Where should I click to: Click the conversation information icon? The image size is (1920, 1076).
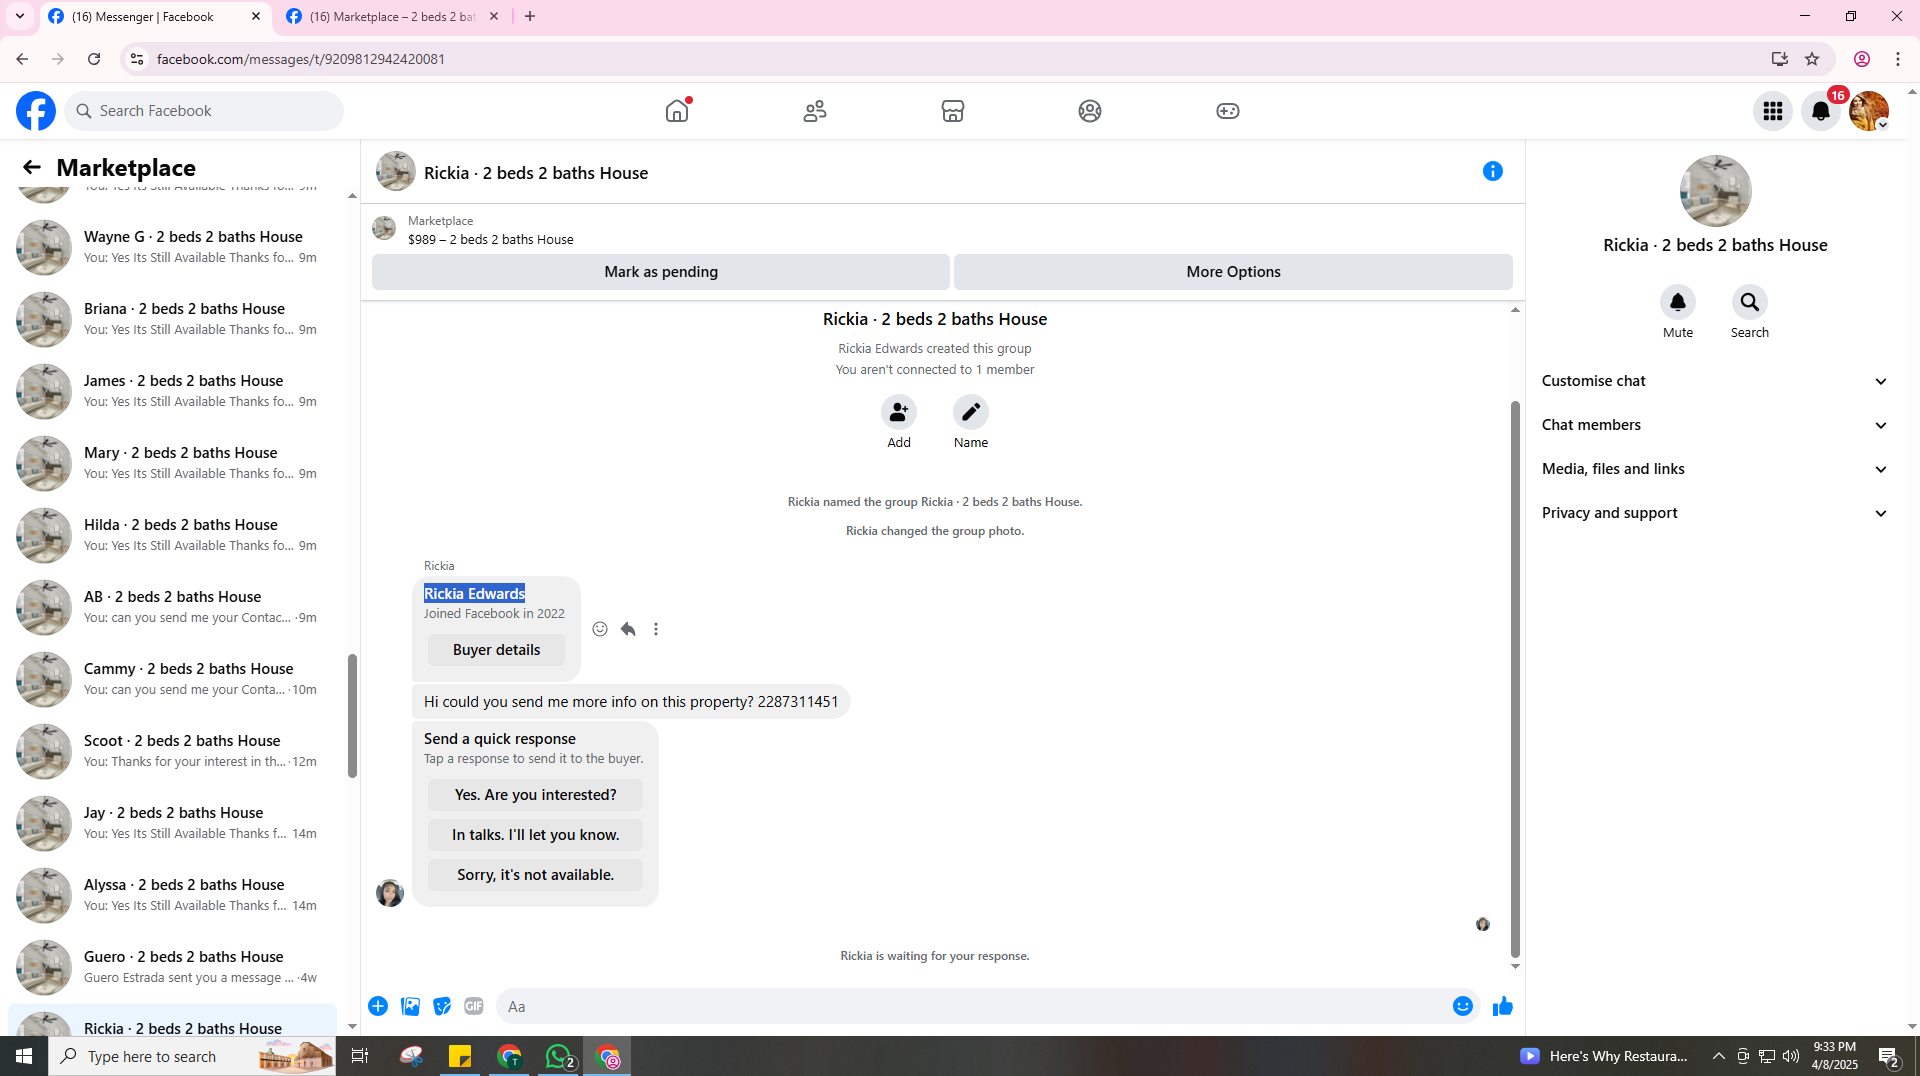[1493, 171]
